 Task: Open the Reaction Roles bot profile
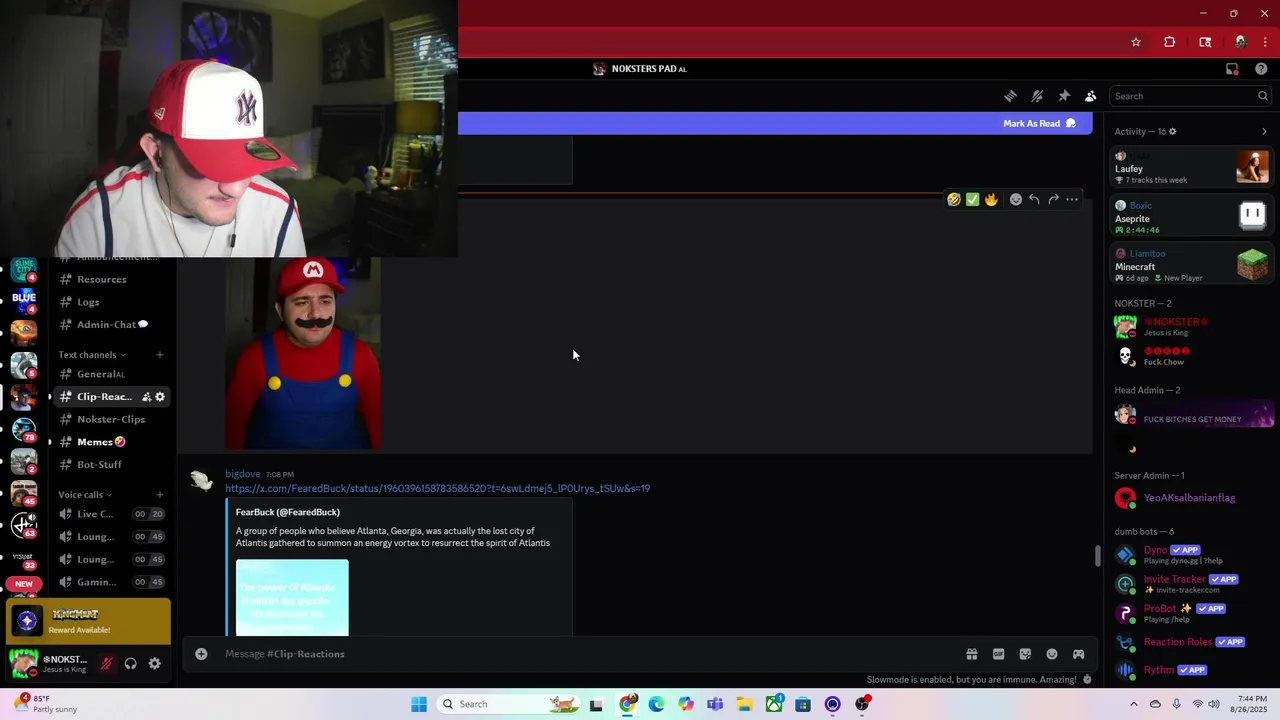(x=1192, y=642)
